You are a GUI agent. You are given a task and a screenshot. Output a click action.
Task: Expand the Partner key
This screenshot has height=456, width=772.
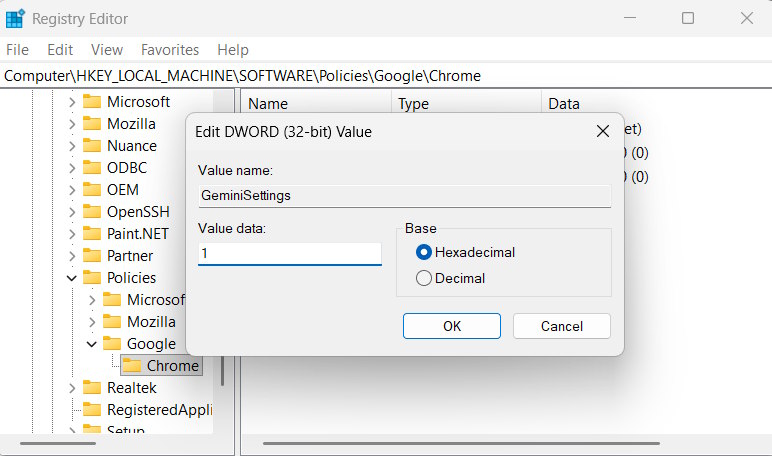tap(72, 256)
